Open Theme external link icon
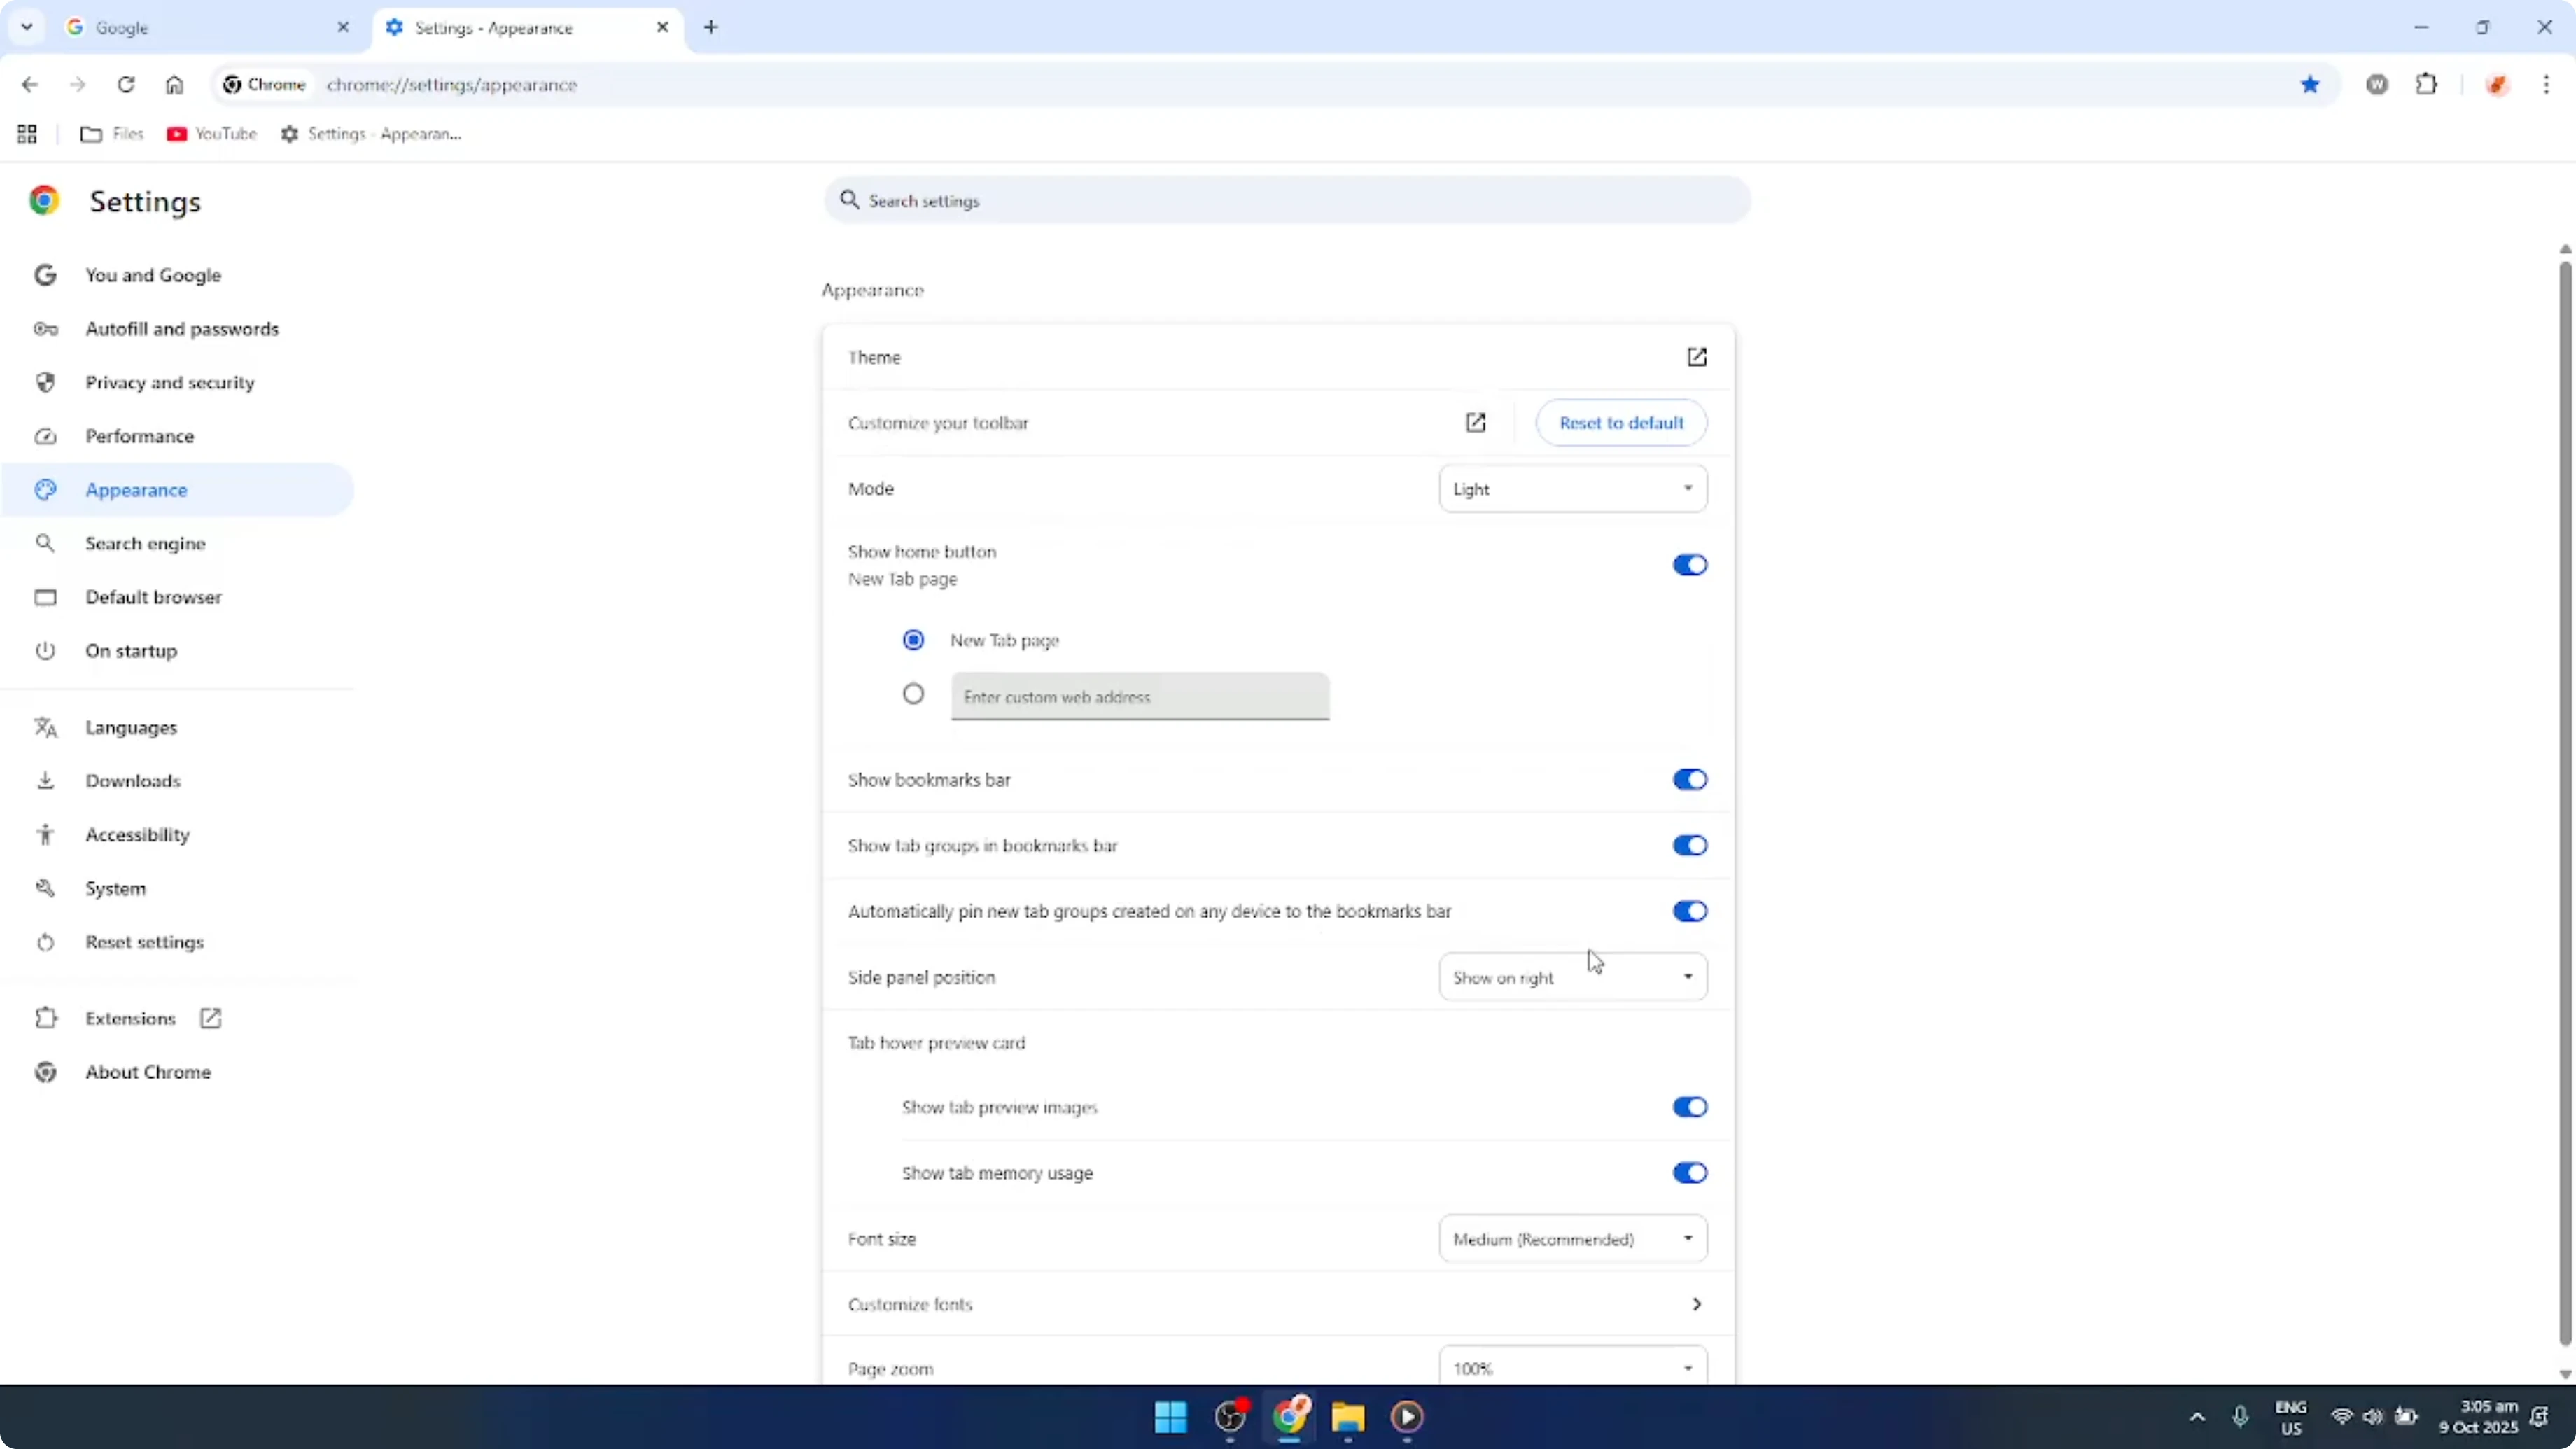2576x1449 pixels. coord(1697,357)
